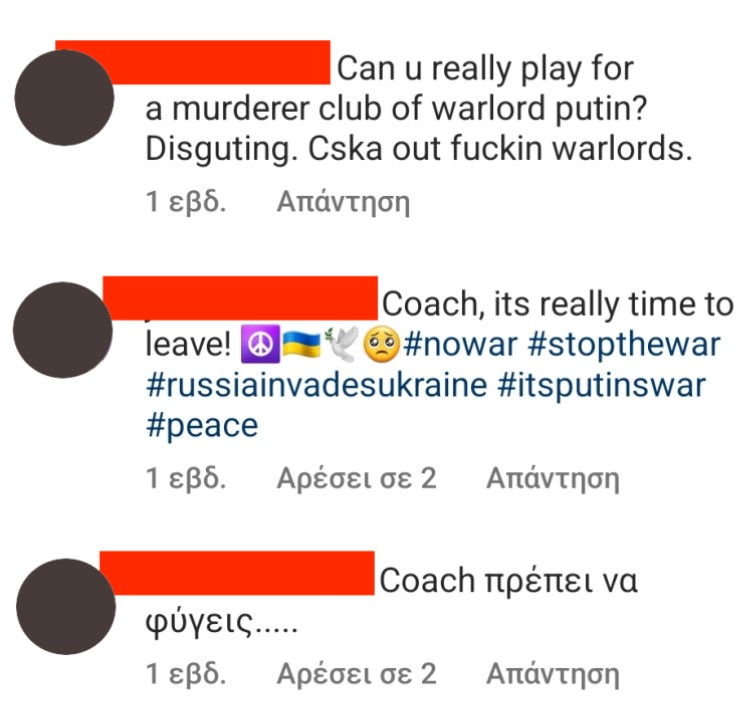
Task: Follow the #russiainvadesukraine hashtag link
Action: point(317,385)
